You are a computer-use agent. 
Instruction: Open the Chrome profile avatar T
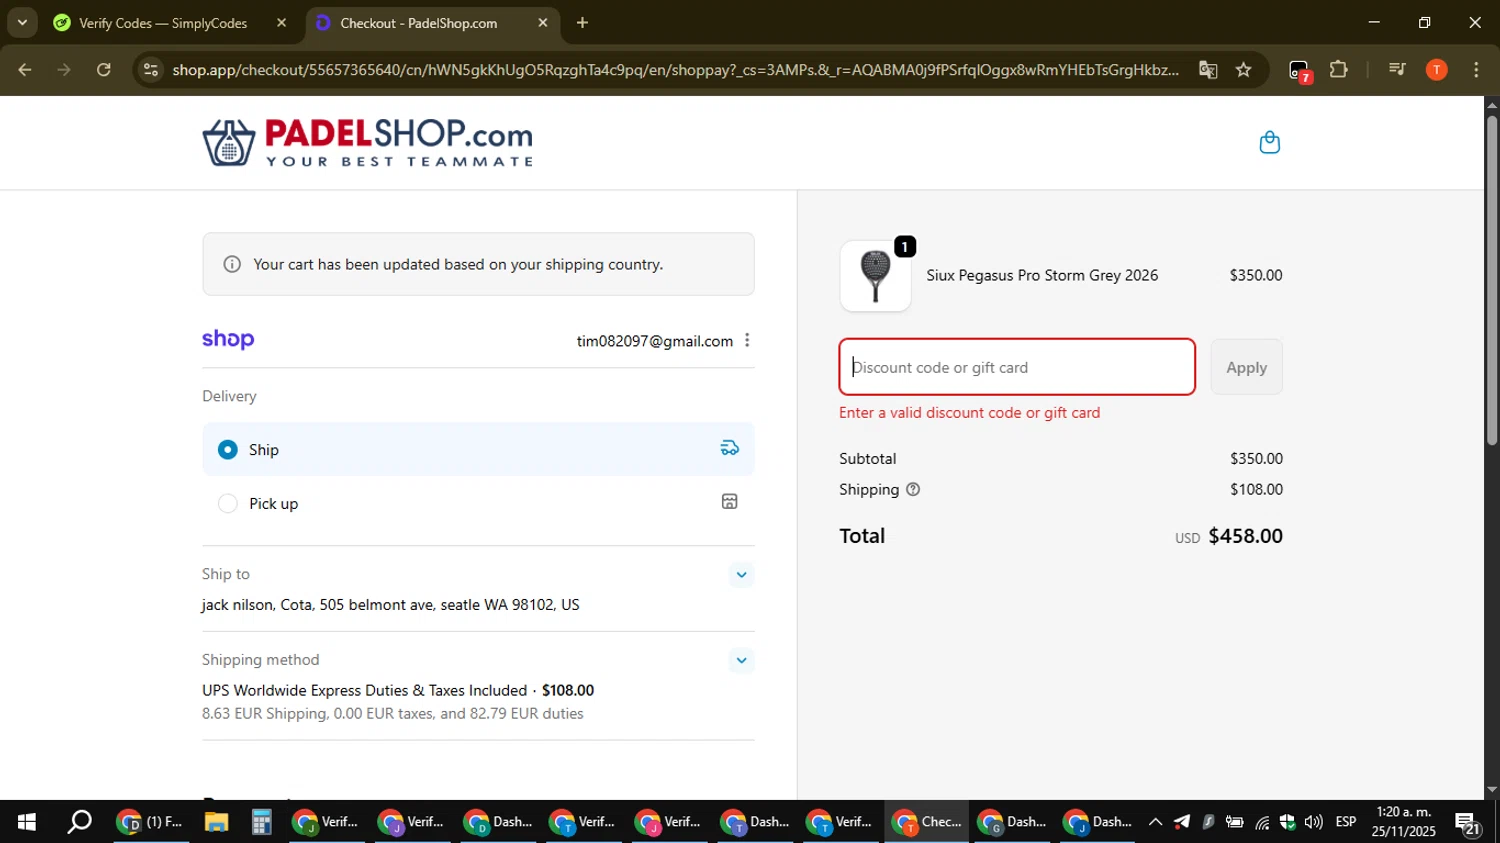click(1436, 69)
